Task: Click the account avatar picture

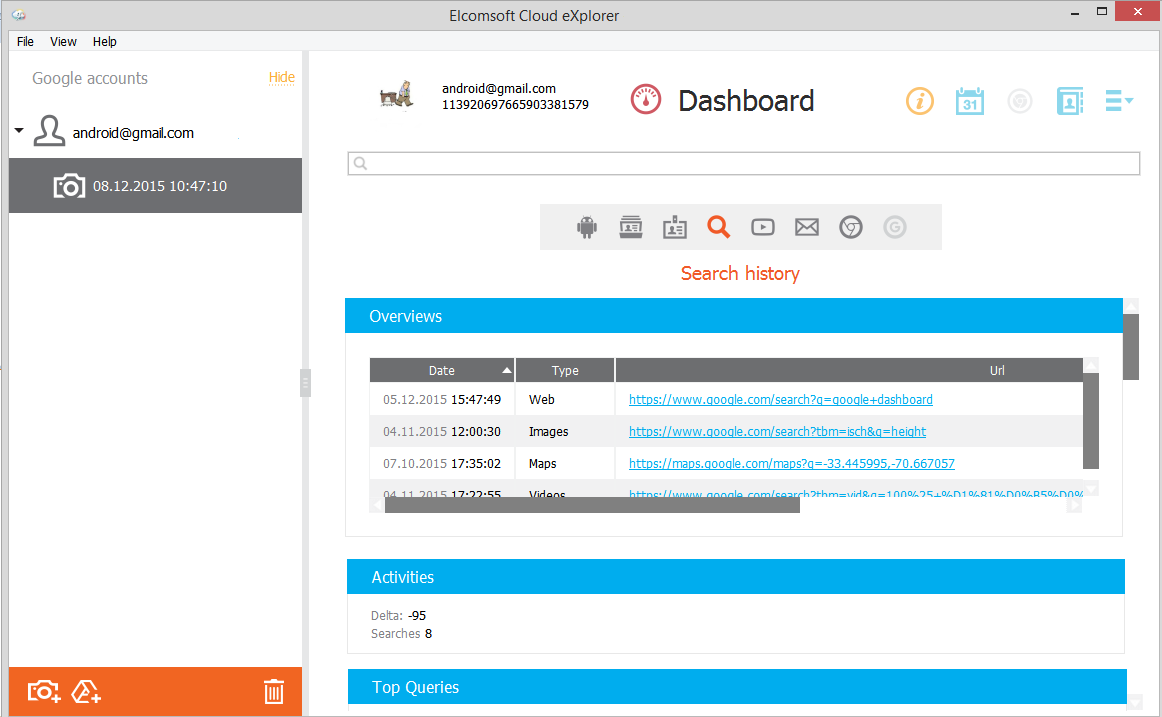Action: (x=396, y=95)
